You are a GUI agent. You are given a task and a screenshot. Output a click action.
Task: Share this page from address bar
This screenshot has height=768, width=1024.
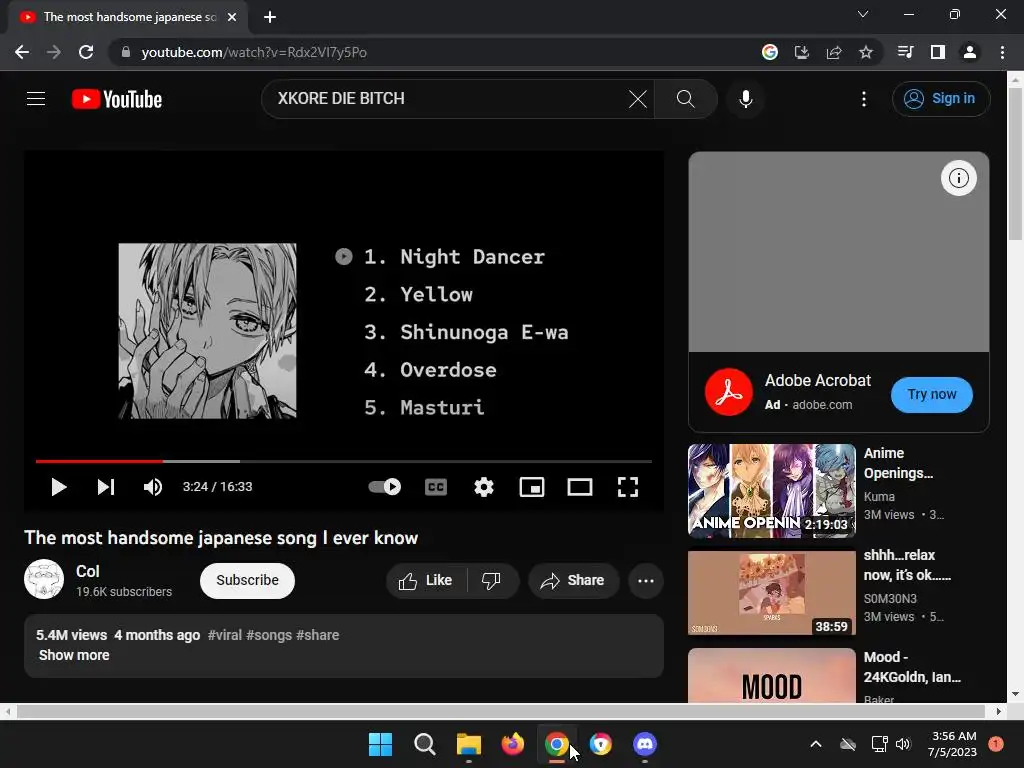834,52
